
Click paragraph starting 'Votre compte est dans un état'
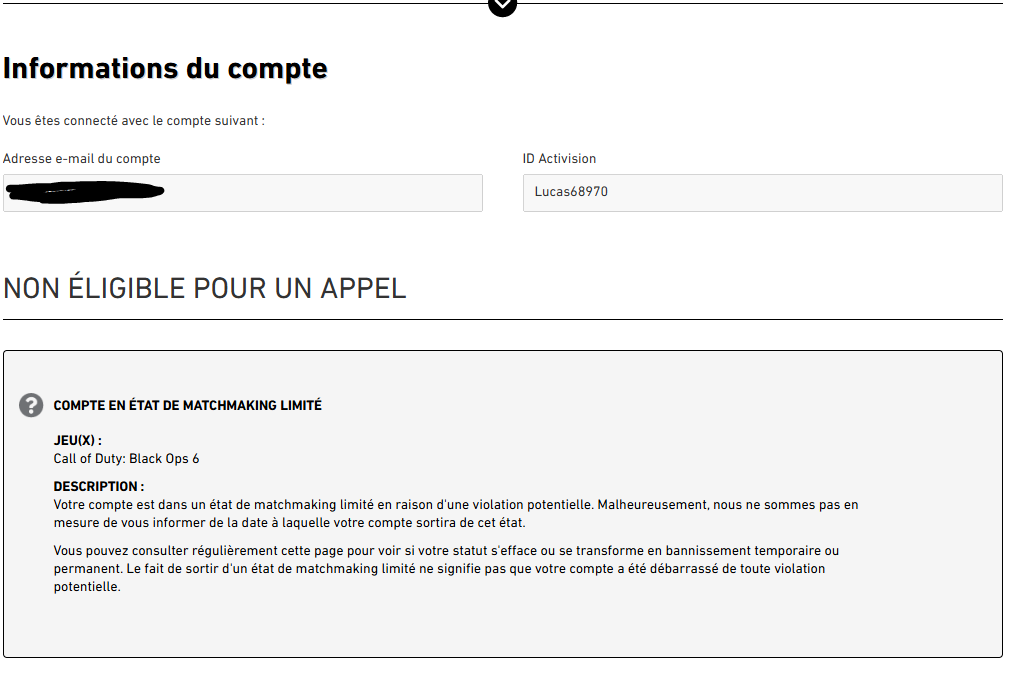pos(456,514)
